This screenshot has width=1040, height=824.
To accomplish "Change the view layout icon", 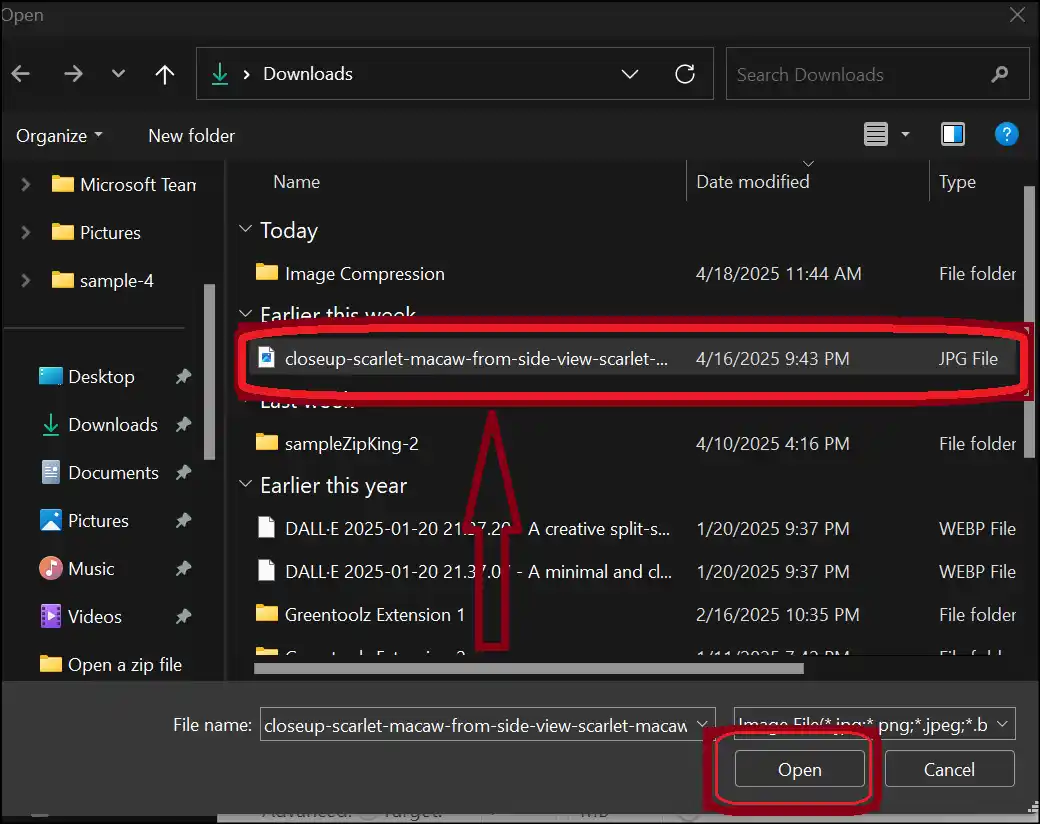I will pyautogui.click(x=876, y=135).
